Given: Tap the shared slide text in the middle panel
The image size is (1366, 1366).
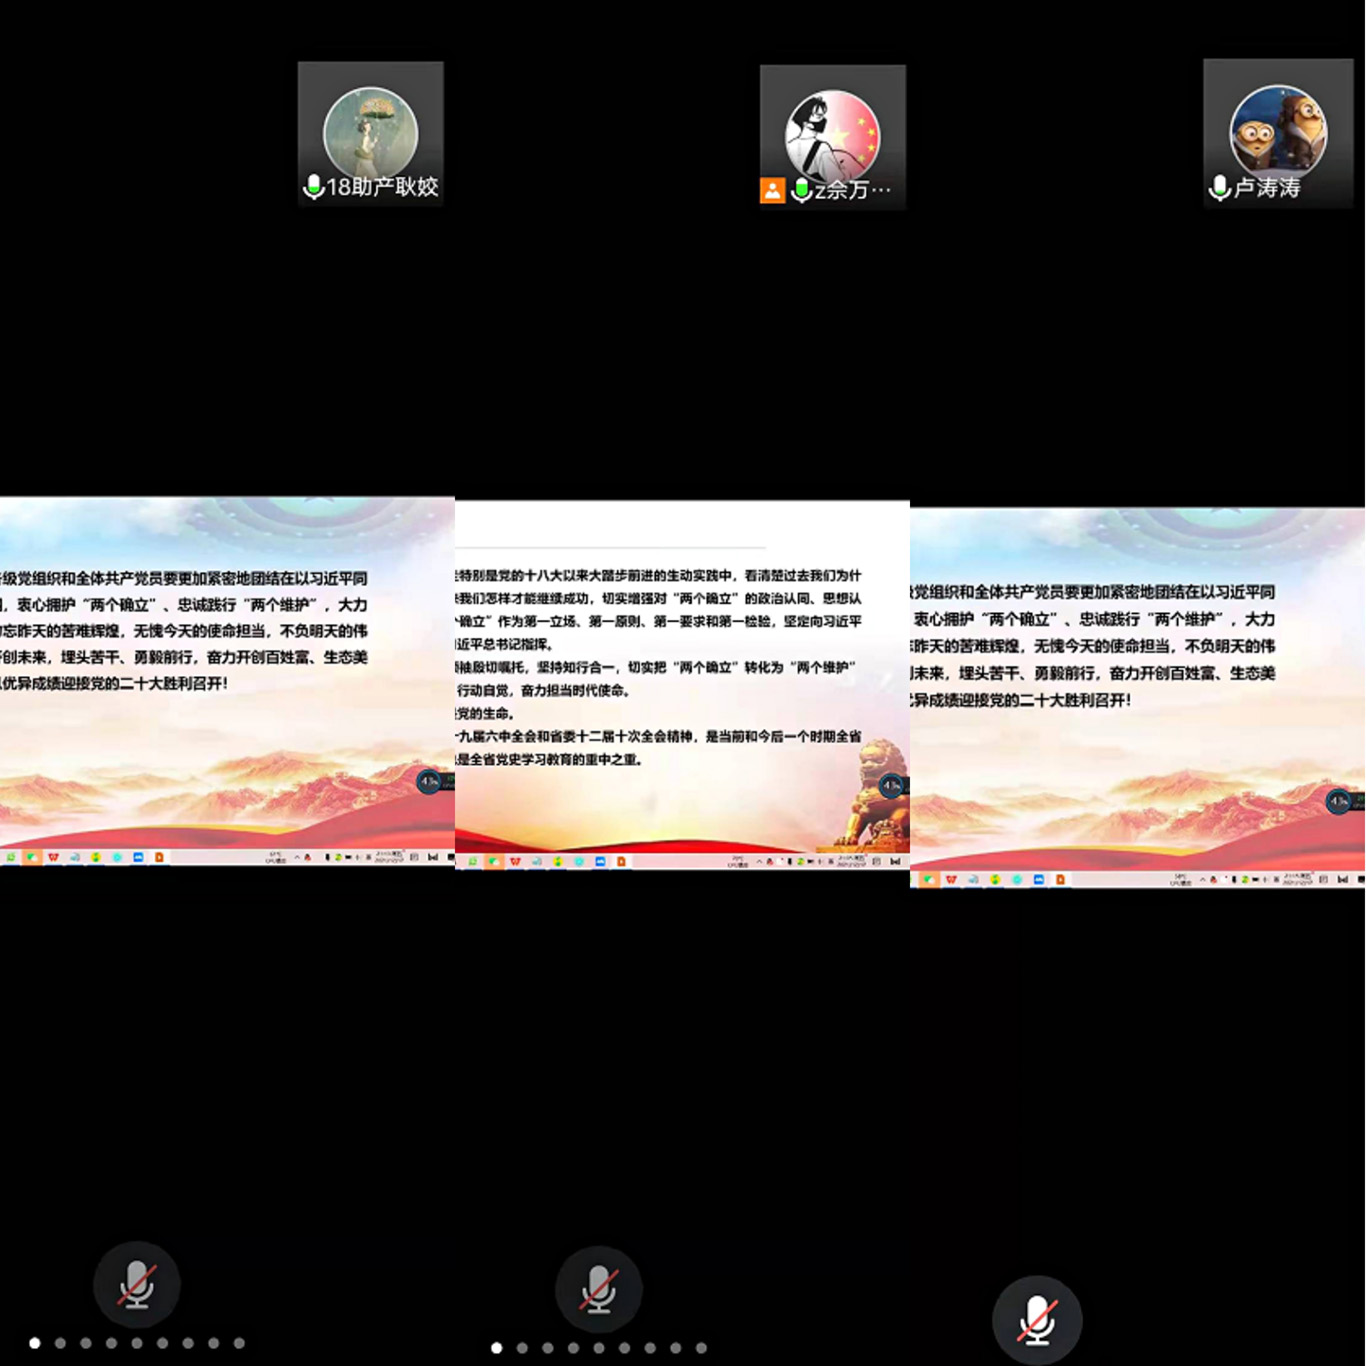Looking at the screenshot, I should coord(660,667).
